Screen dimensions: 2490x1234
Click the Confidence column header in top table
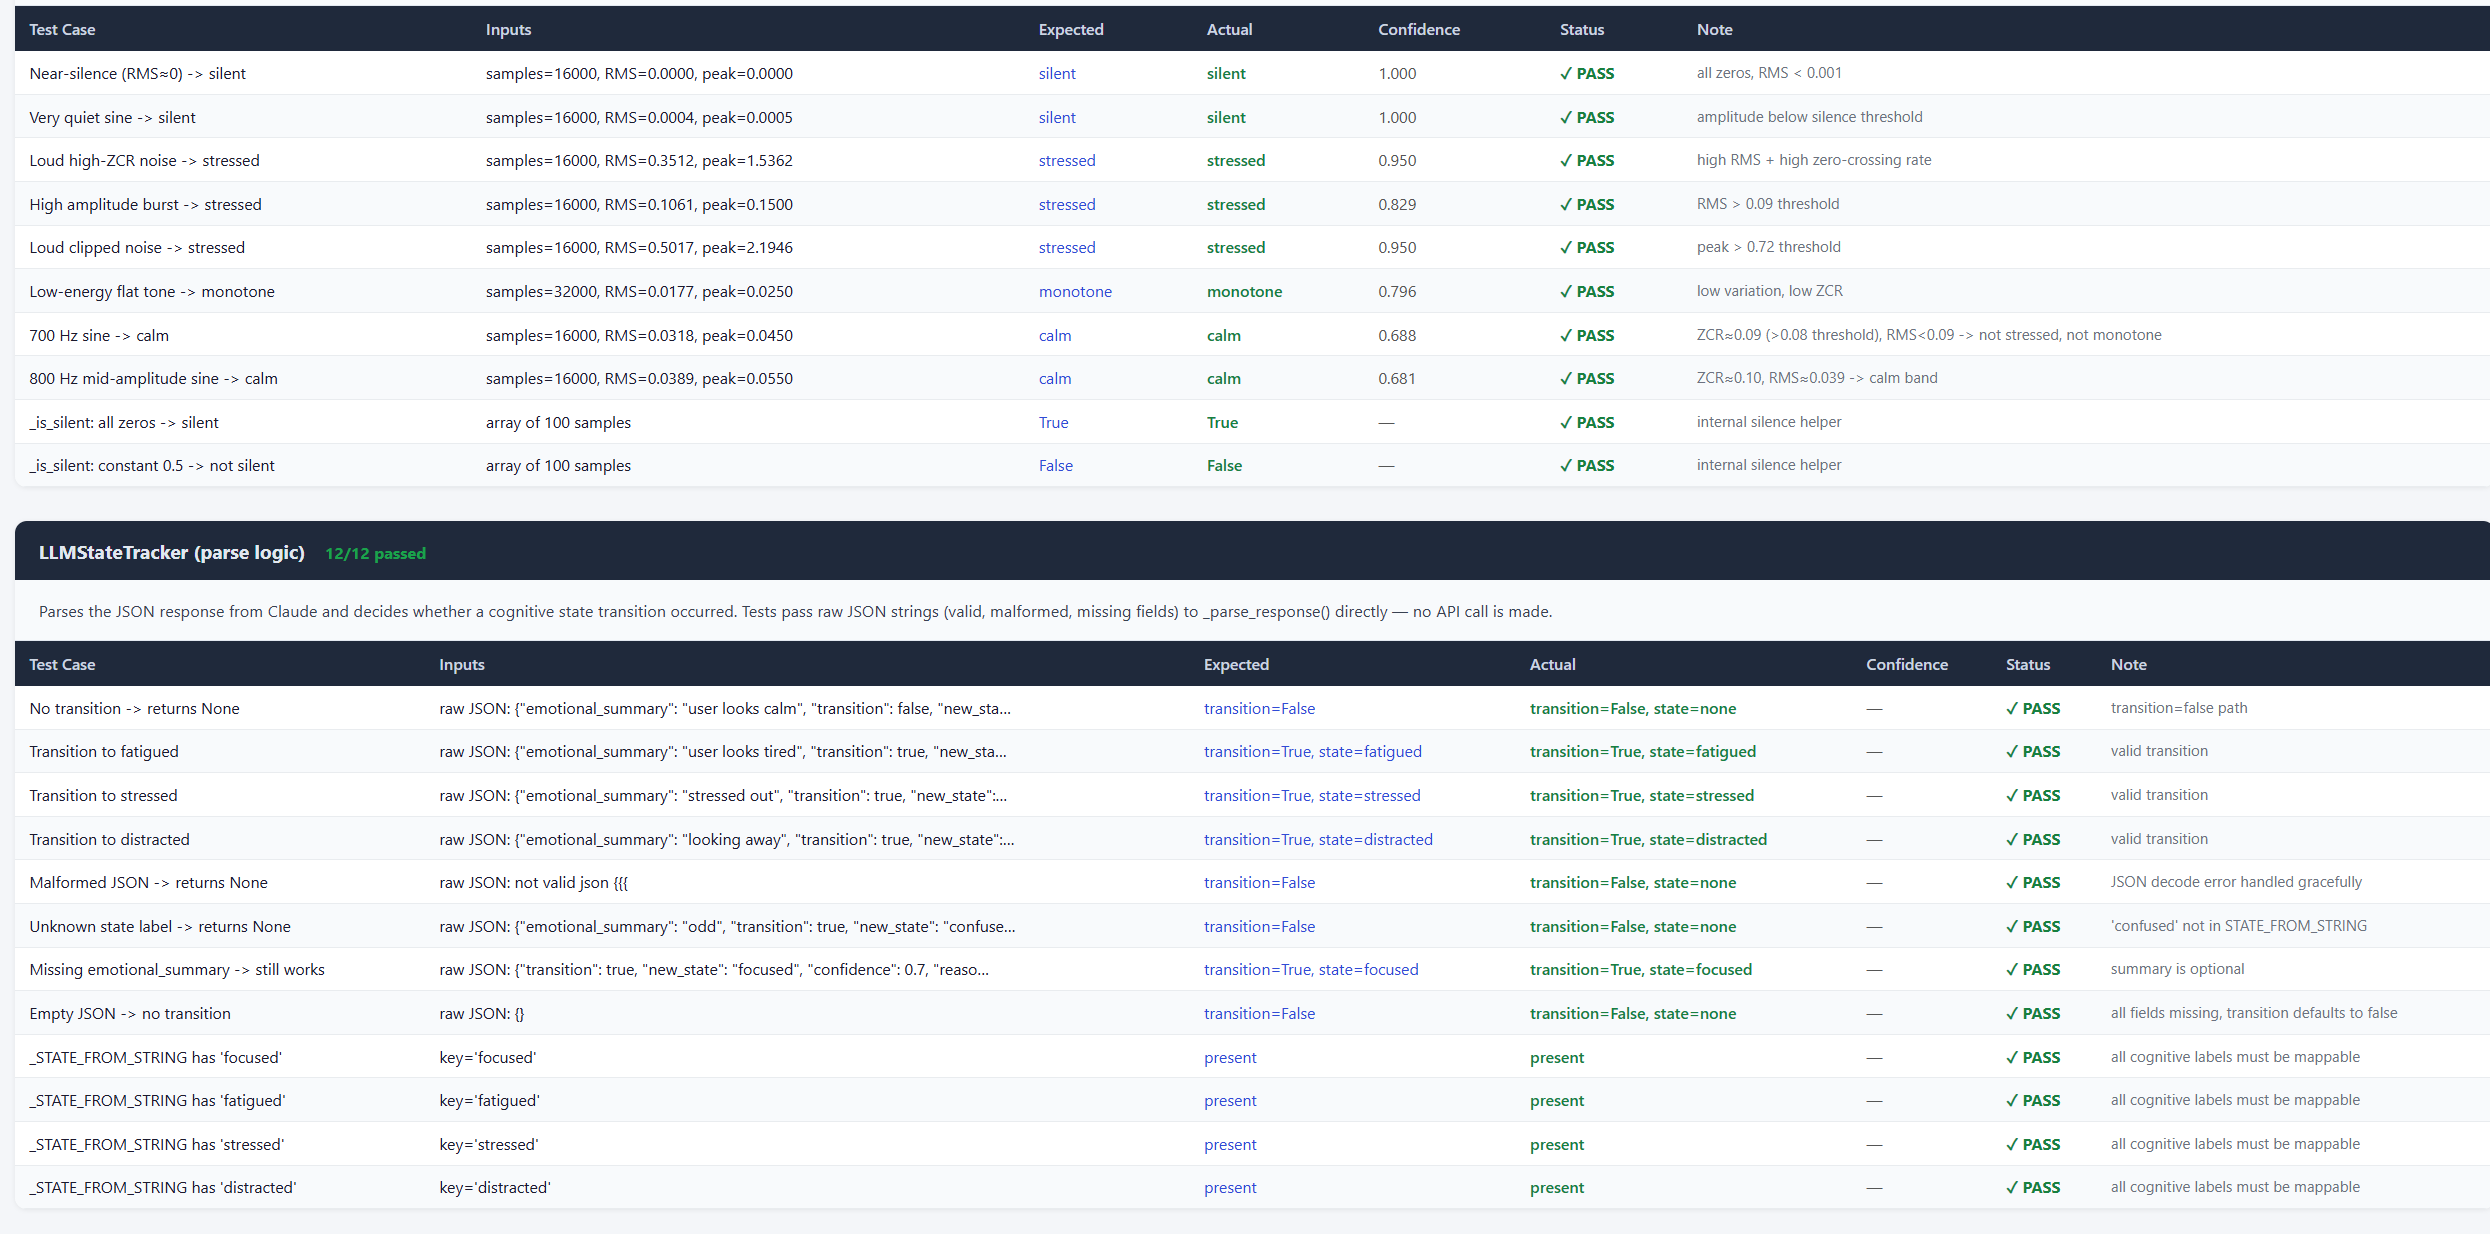coord(1418,30)
